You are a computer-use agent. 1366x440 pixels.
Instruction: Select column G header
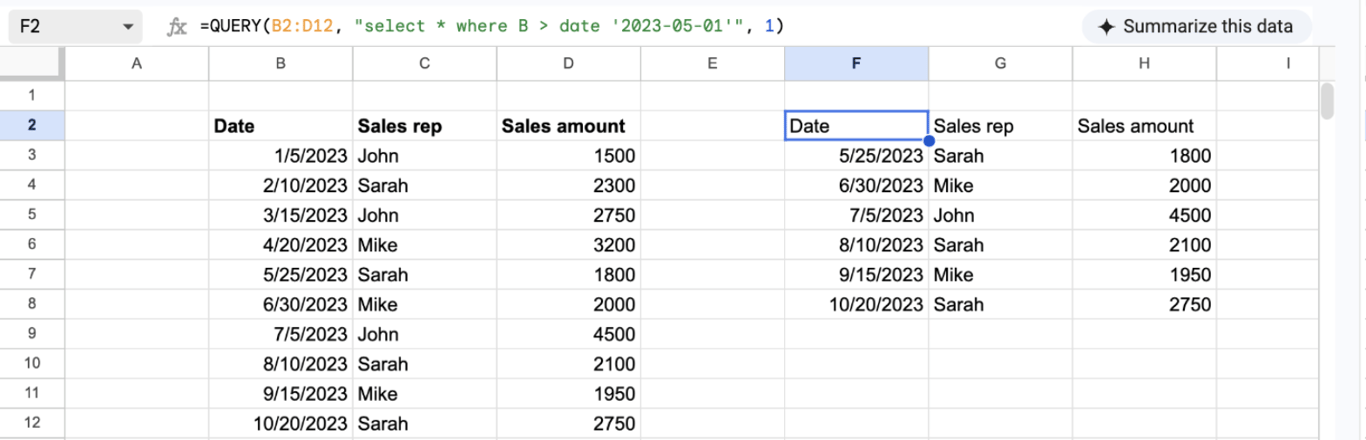coord(1001,63)
